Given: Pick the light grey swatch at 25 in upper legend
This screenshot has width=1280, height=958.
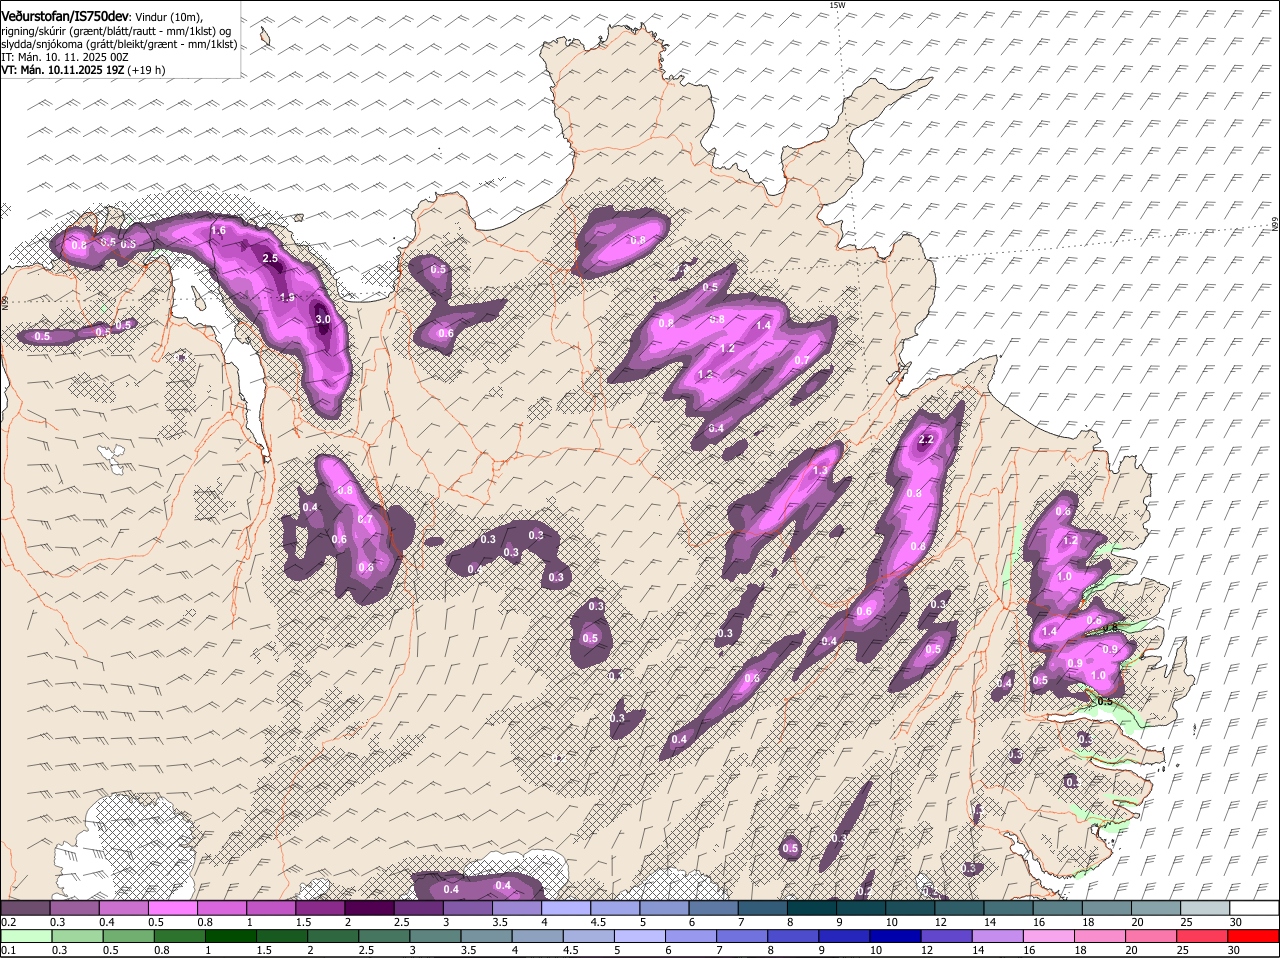Looking at the screenshot, I should tap(1205, 907).
